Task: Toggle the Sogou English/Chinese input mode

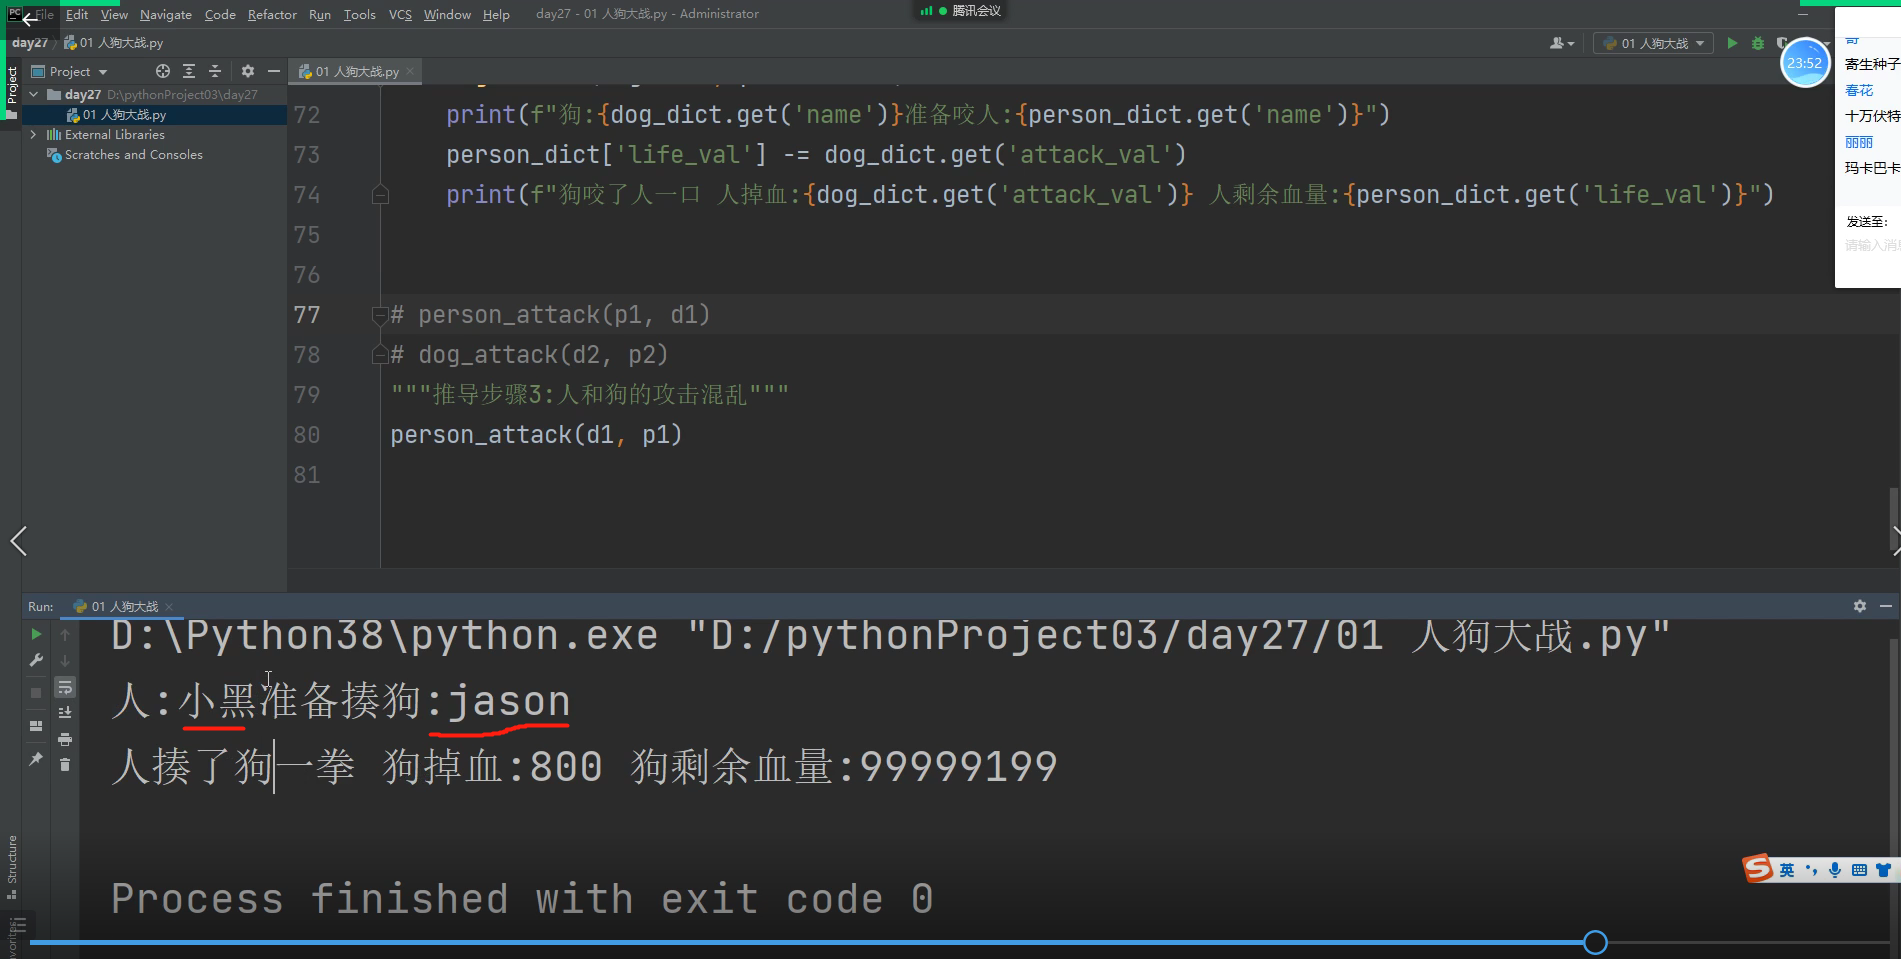Action: 1787,870
